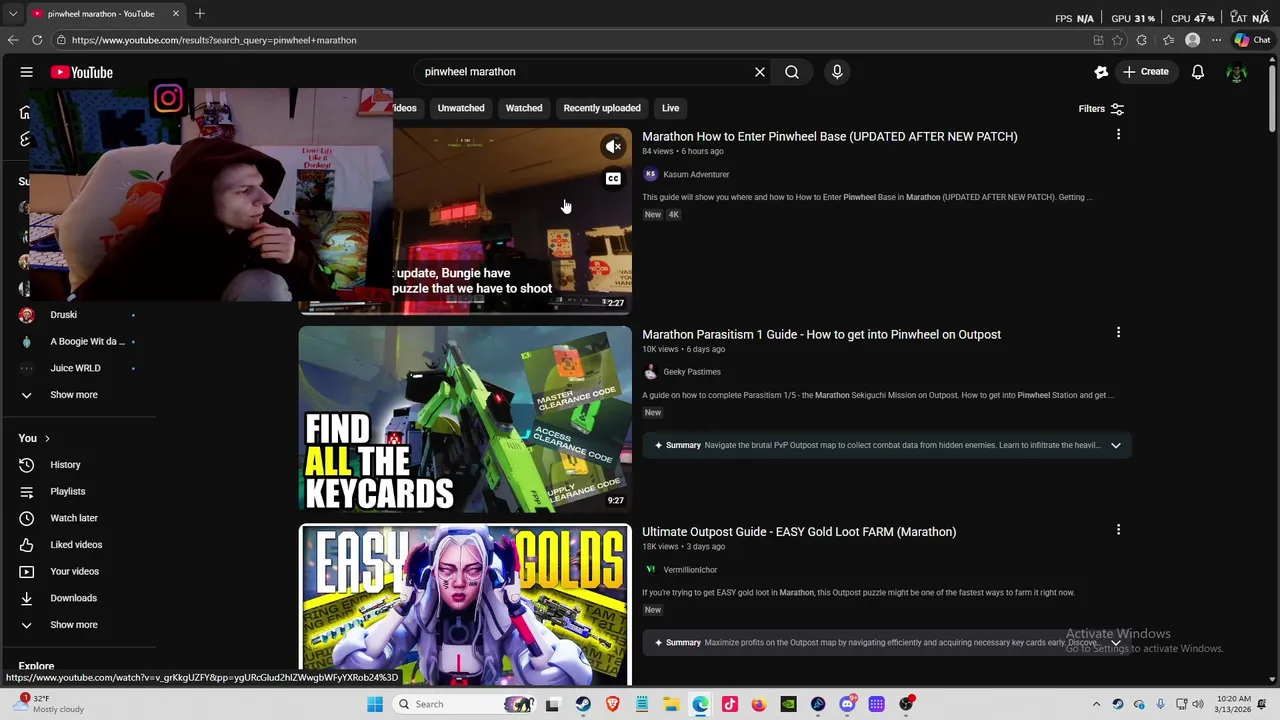
Task: Submit search with the magnifier button
Action: coord(792,72)
